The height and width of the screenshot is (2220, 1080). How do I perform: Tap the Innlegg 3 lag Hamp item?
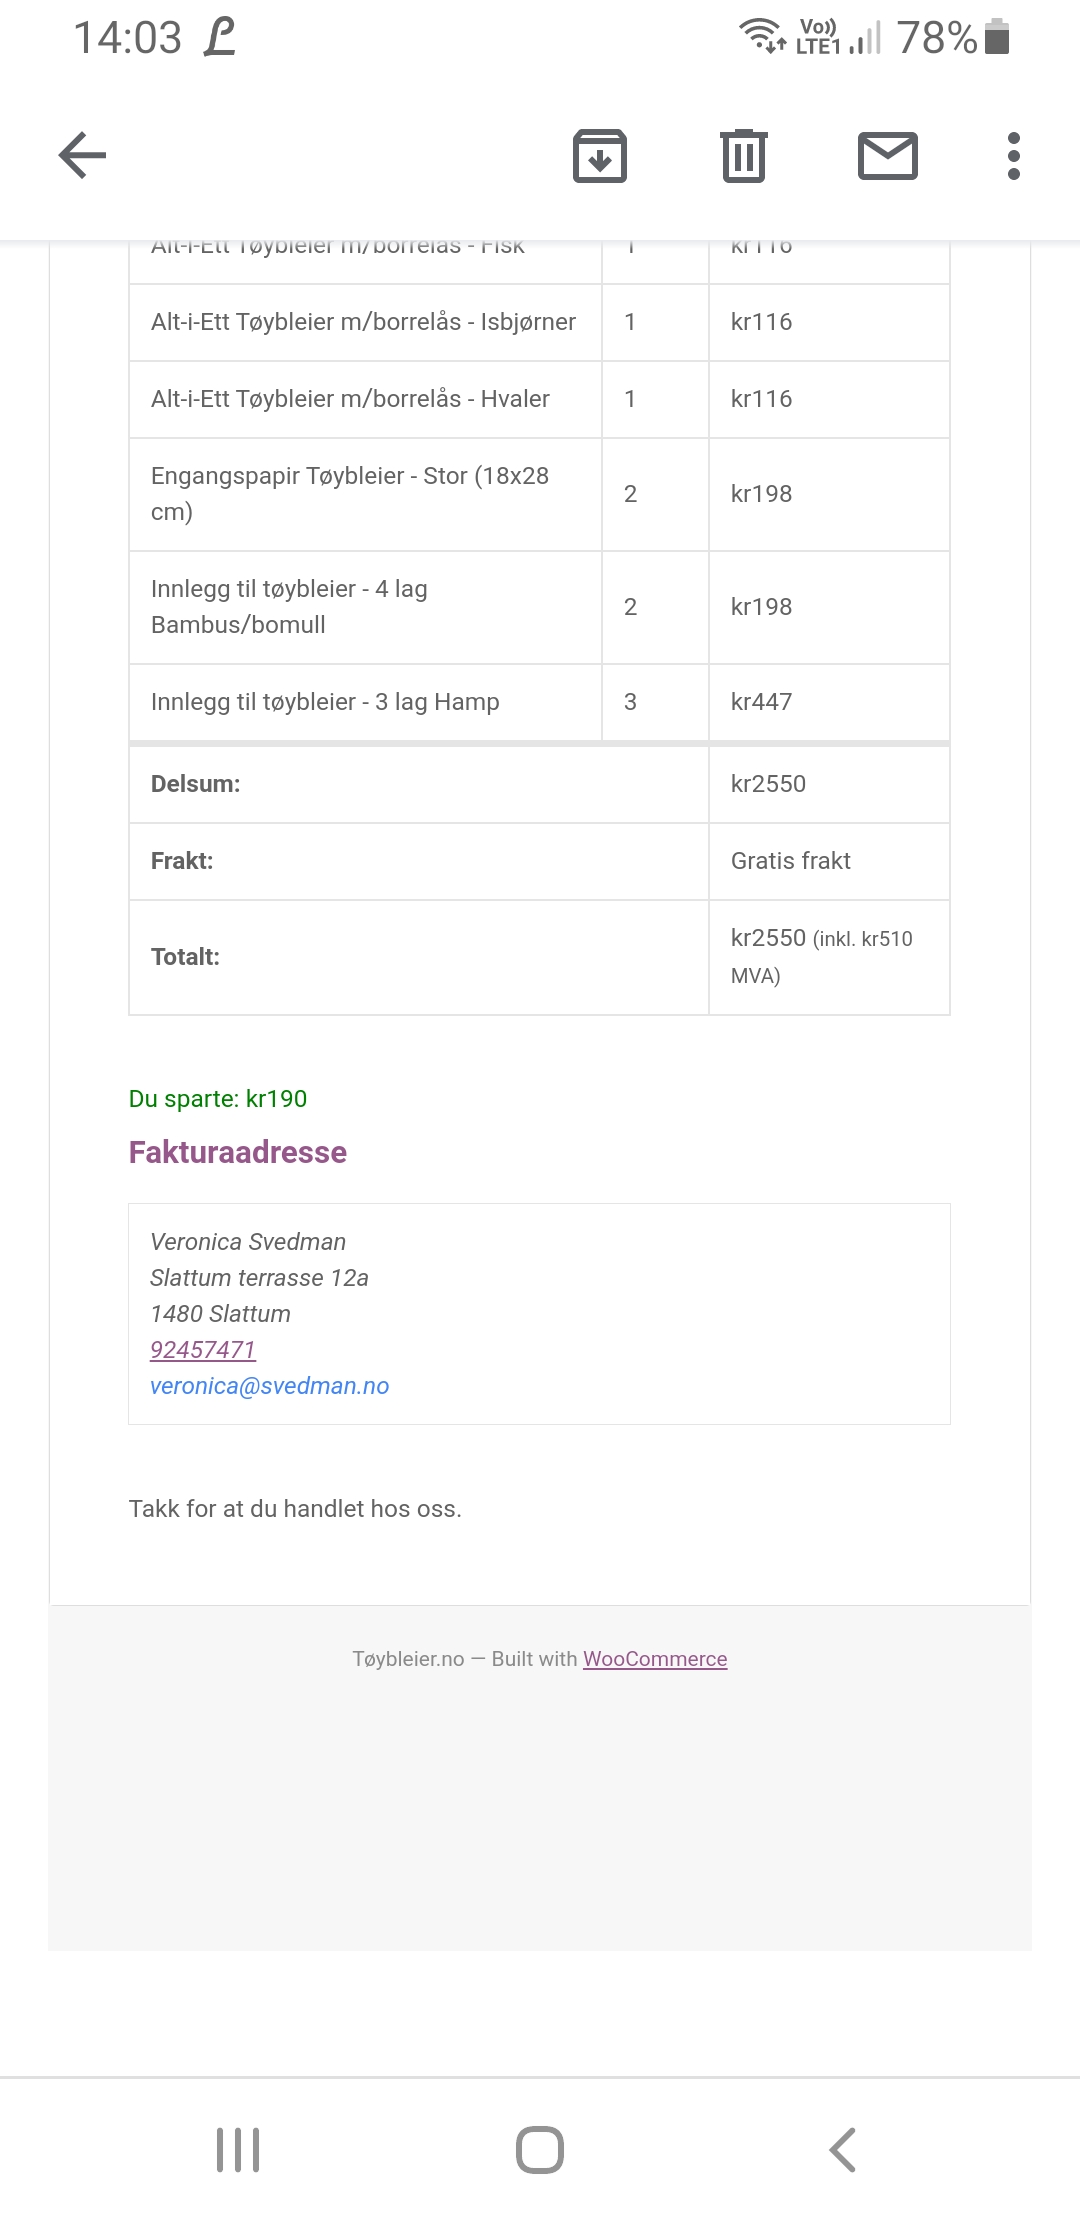click(365, 702)
